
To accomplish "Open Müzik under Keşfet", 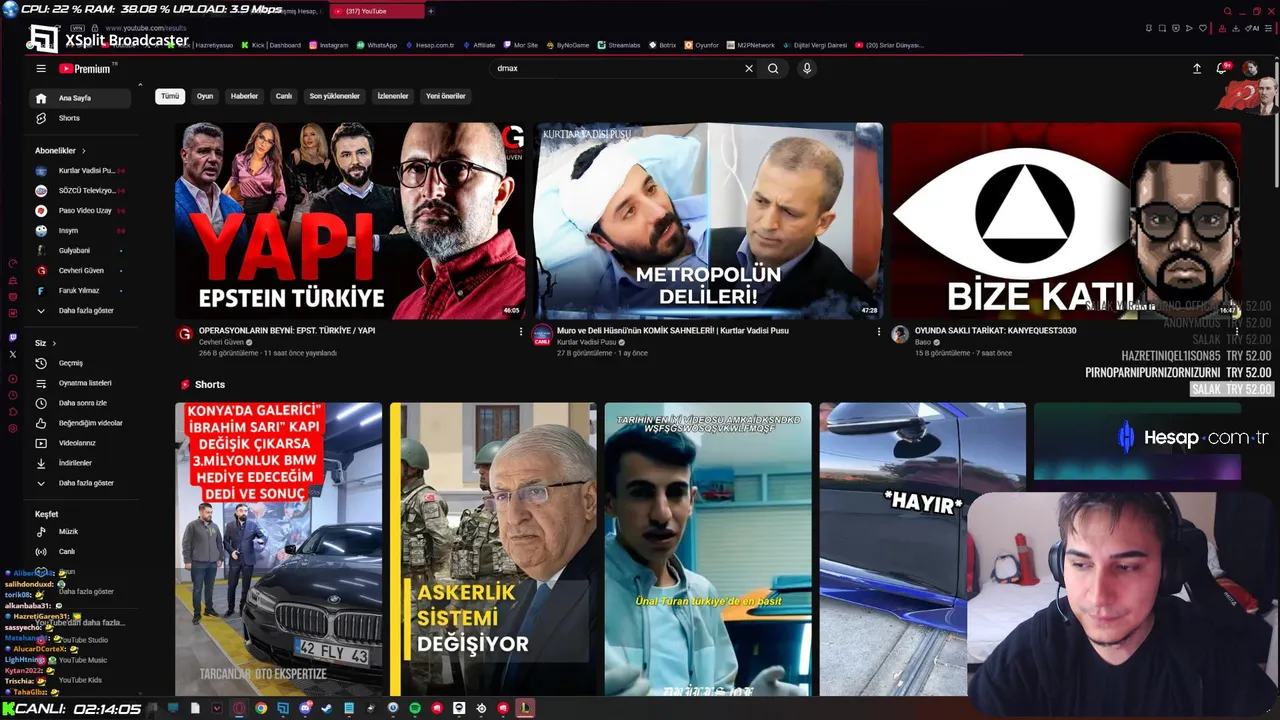I will 80,532.
